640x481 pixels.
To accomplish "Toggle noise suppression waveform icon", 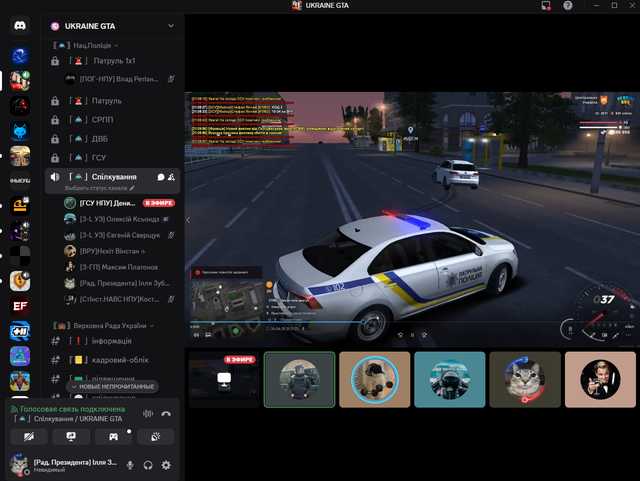I will tap(148, 414).
